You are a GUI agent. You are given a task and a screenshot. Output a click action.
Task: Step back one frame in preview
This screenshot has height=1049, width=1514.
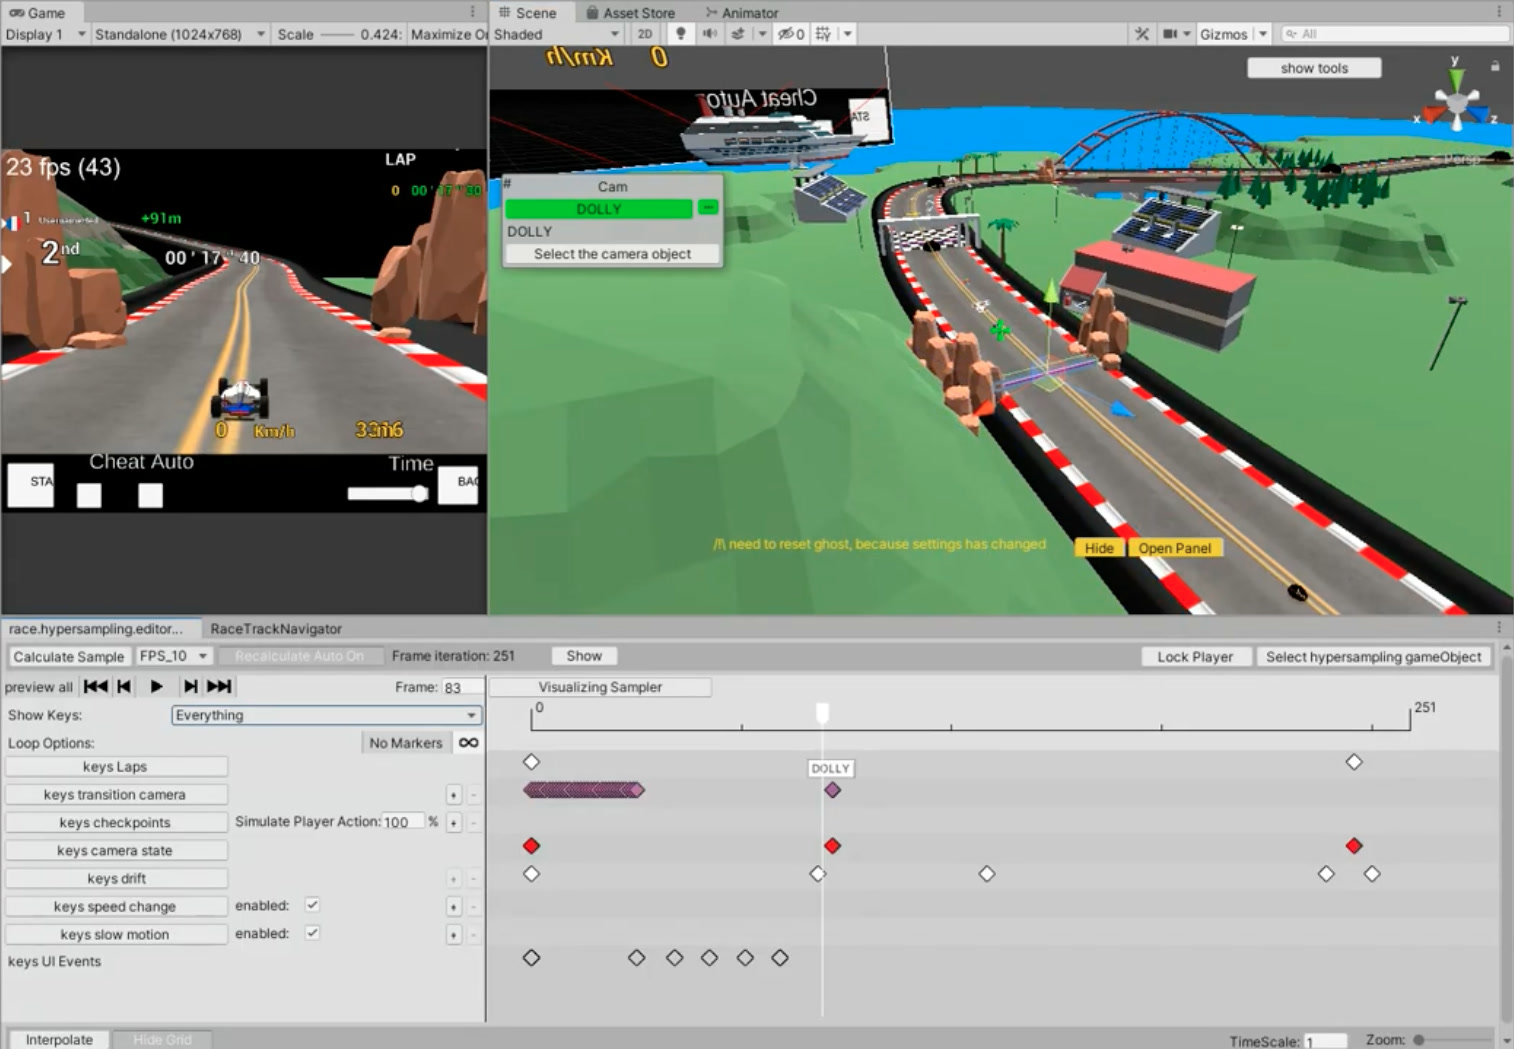124,686
